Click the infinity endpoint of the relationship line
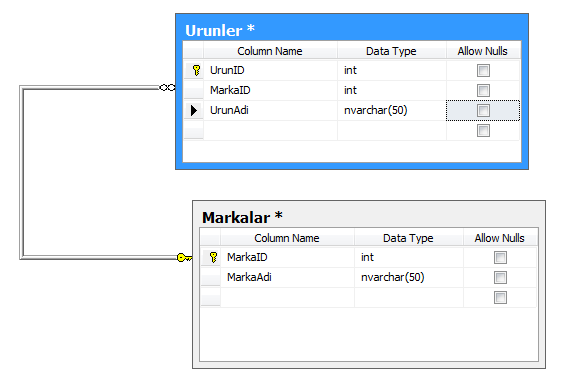 [167, 88]
